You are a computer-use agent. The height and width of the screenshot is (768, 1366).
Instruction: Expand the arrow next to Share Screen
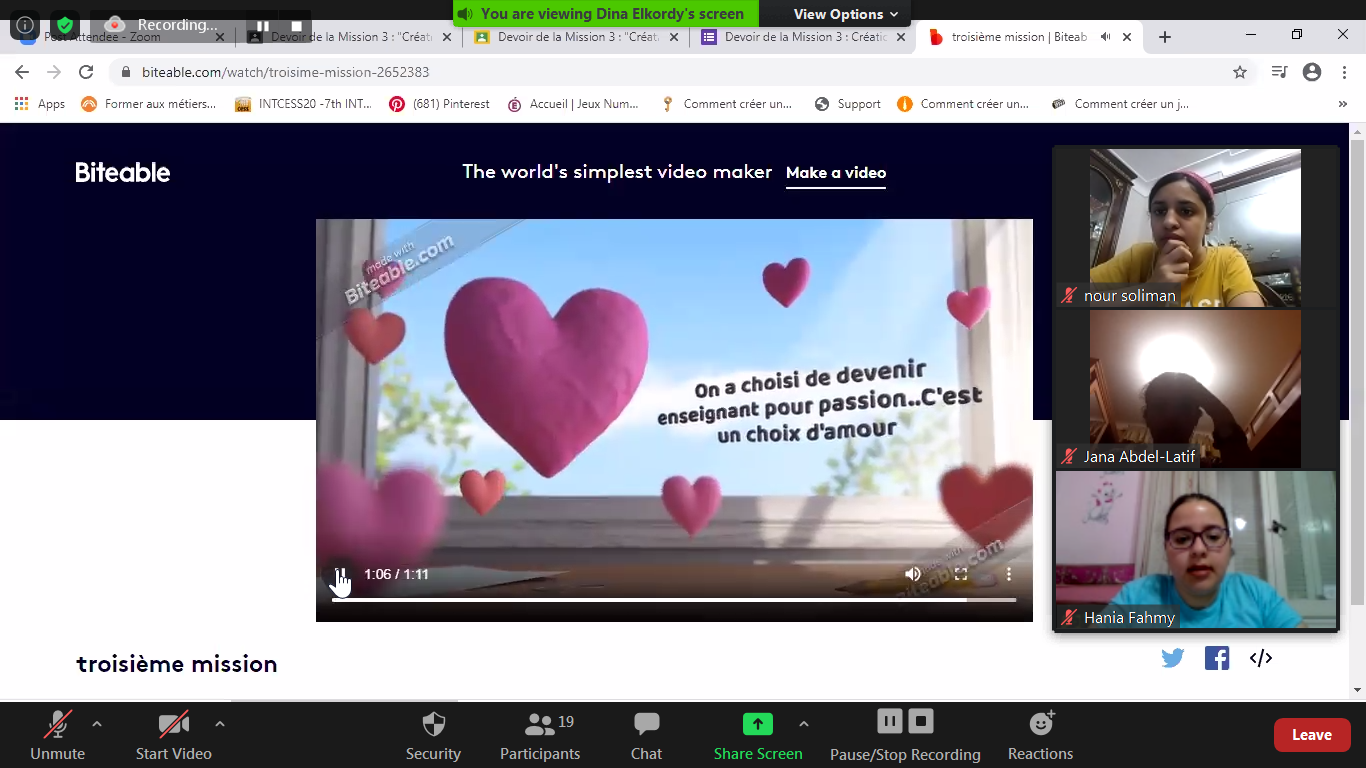pyautogui.click(x=804, y=724)
